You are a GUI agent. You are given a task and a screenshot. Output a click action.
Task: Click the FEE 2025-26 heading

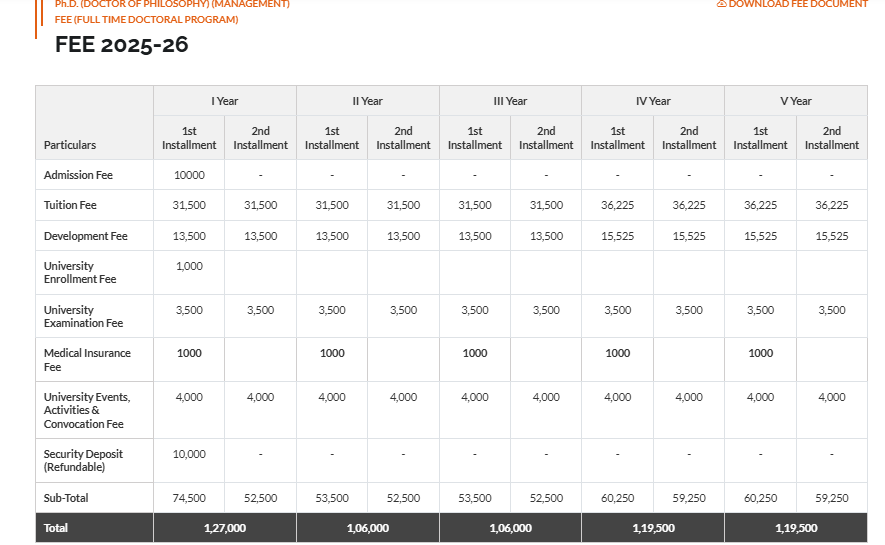pyautogui.click(x=121, y=45)
